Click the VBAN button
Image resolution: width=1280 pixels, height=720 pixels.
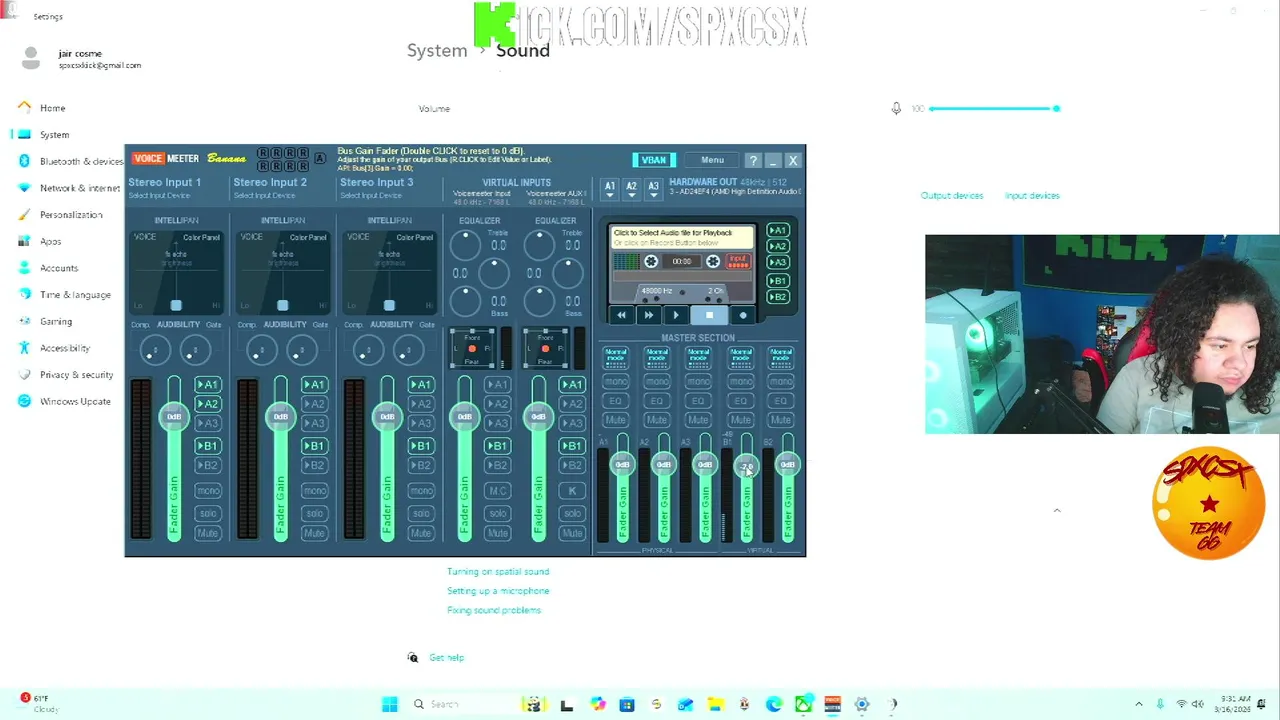653,160
